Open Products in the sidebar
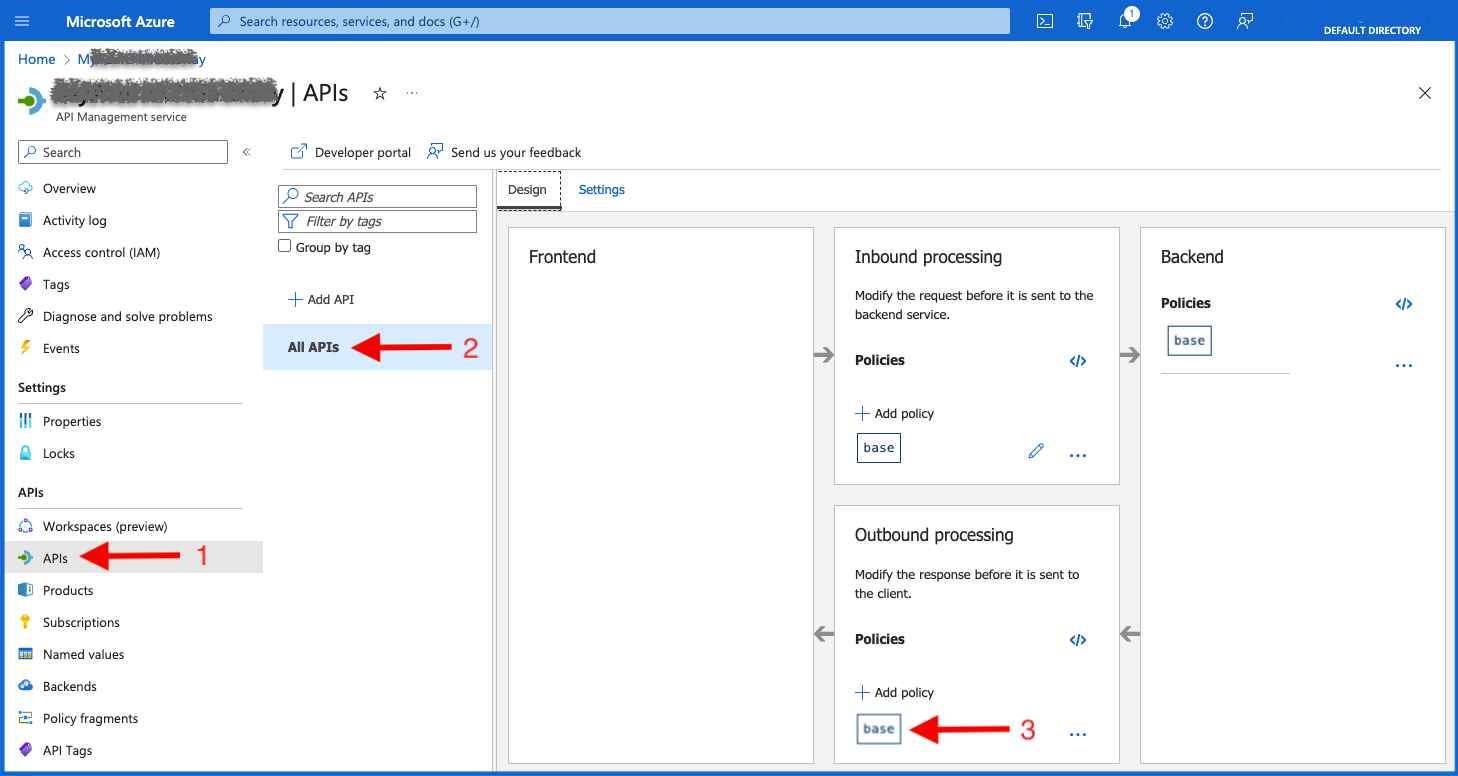The height and width of the screenshot is (776, 1458). (68, 590)
